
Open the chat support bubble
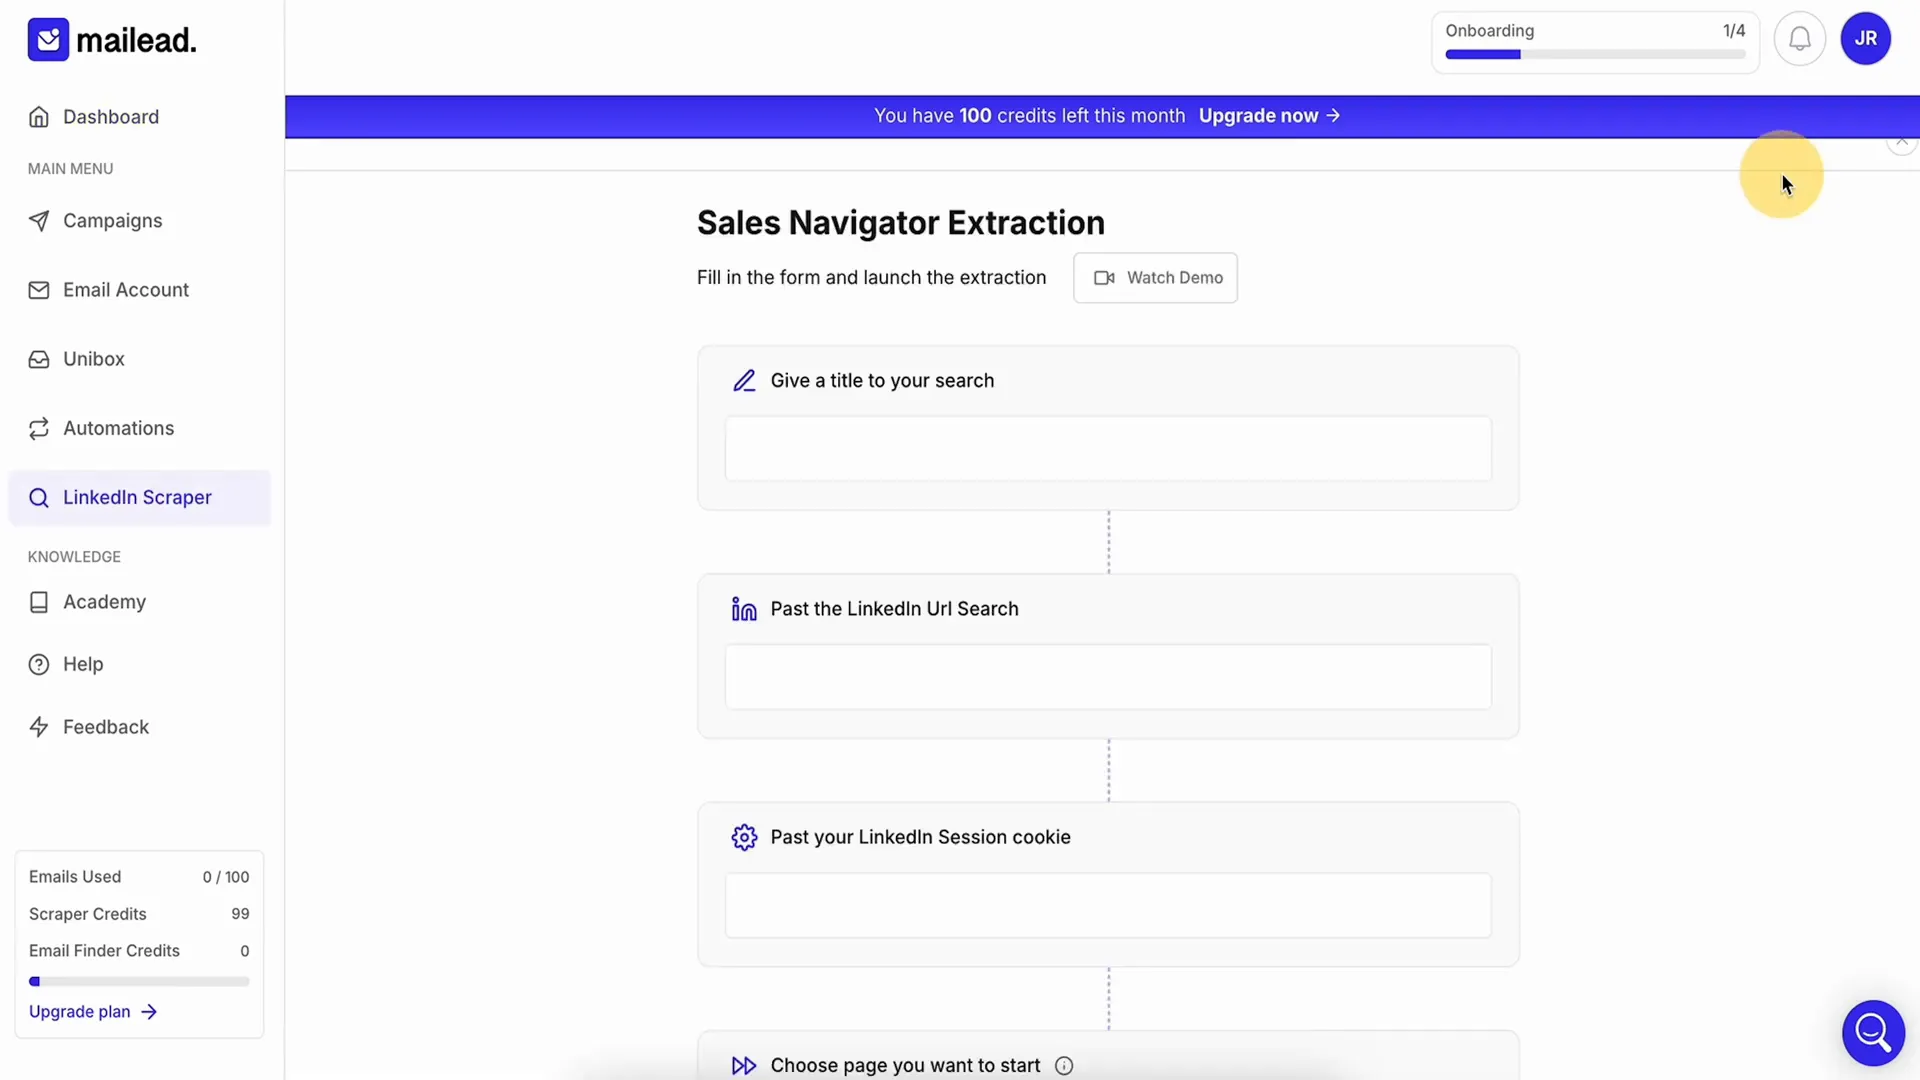coord(1873,1032)
